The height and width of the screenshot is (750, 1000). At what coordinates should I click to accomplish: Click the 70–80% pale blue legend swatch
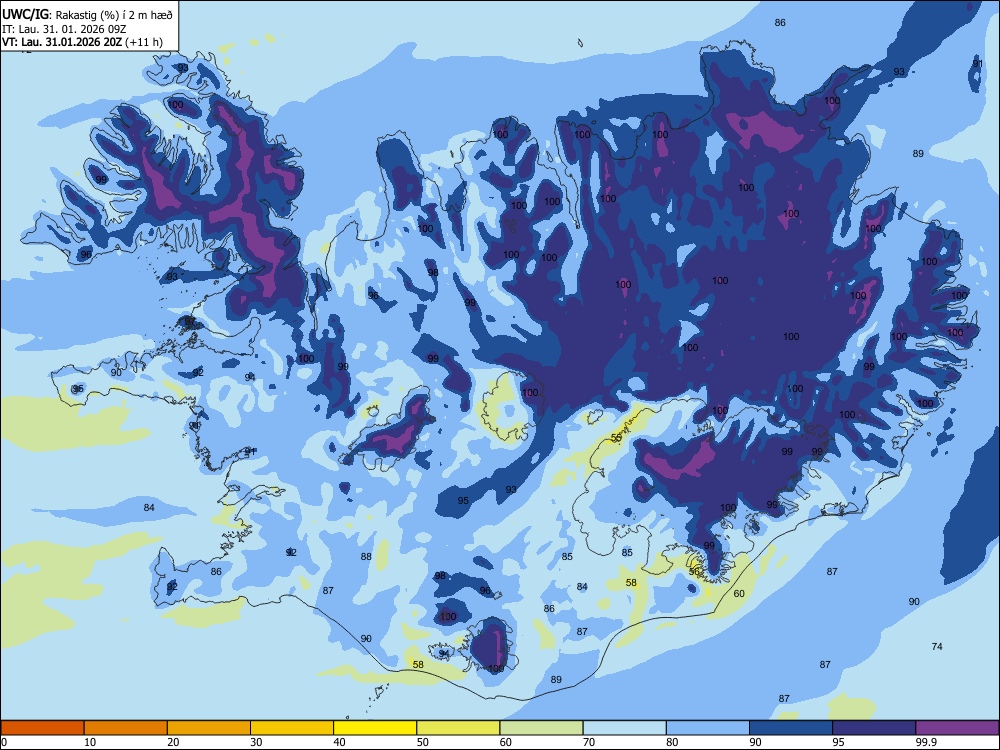click(x=625, y=728)
